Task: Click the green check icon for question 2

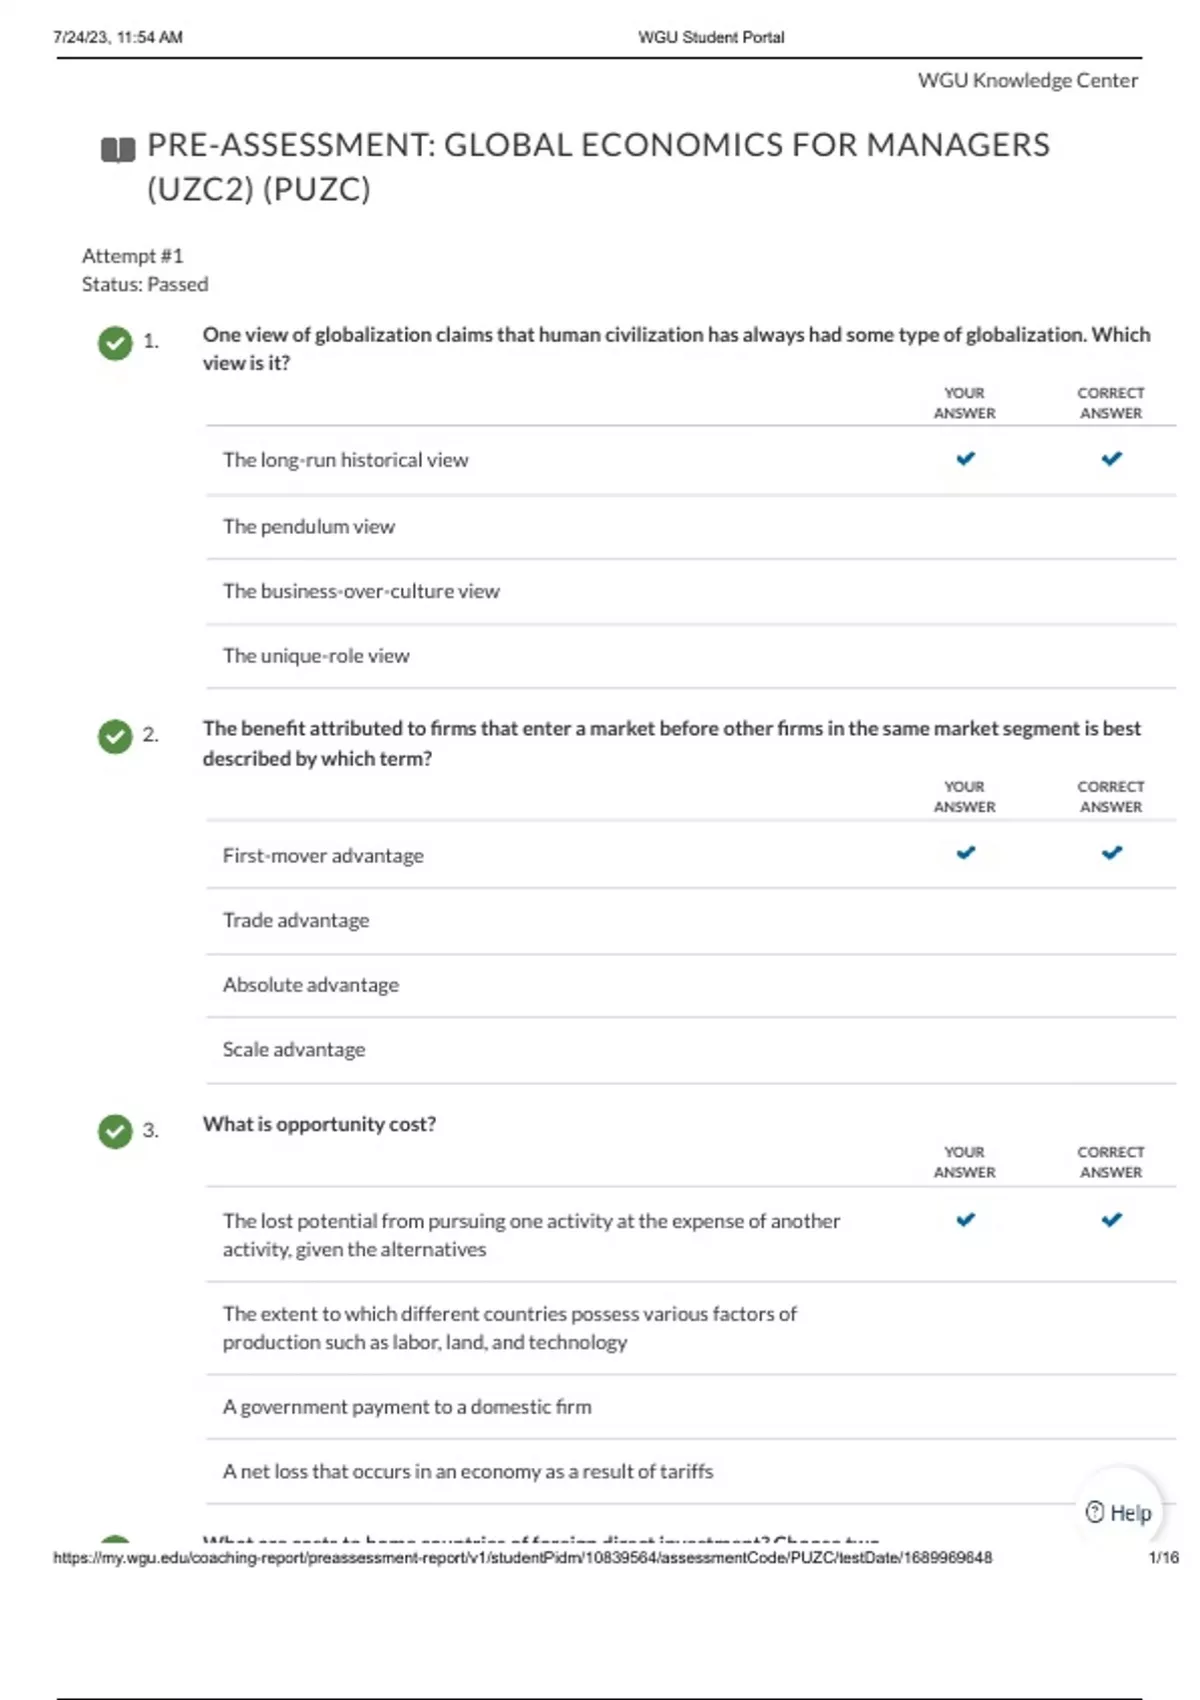Action: tap(115, 737)
